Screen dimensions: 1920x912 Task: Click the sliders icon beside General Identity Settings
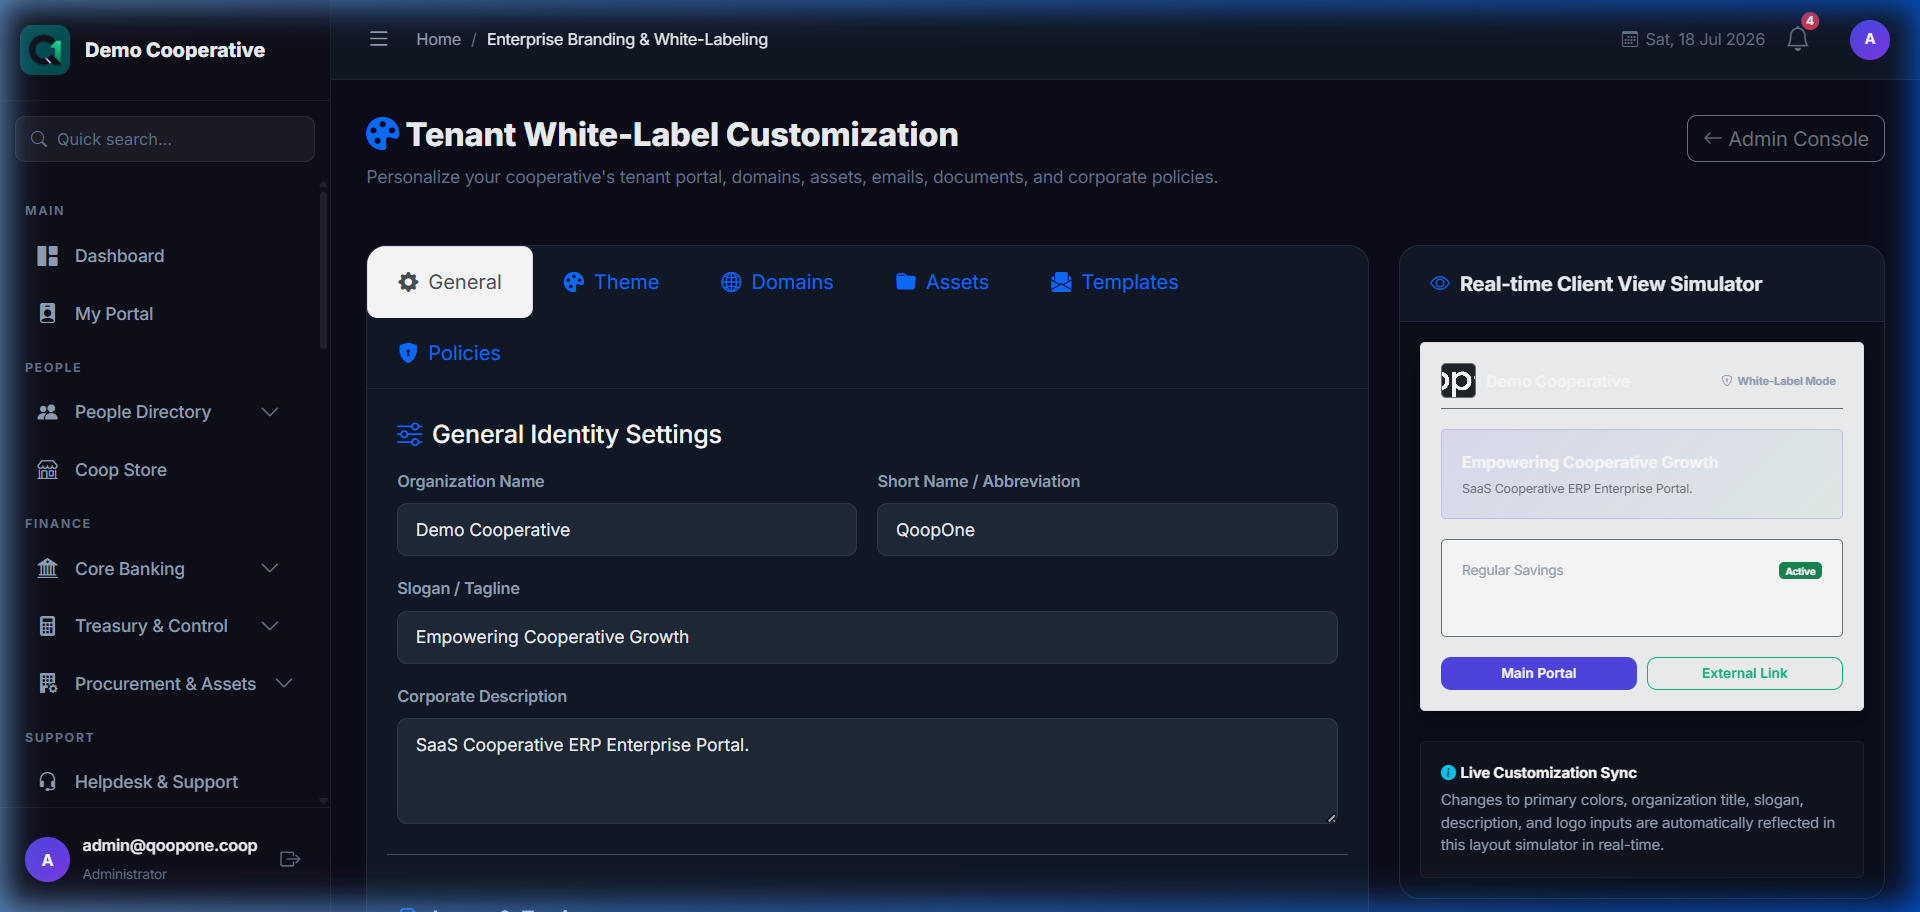pos(410,434)
